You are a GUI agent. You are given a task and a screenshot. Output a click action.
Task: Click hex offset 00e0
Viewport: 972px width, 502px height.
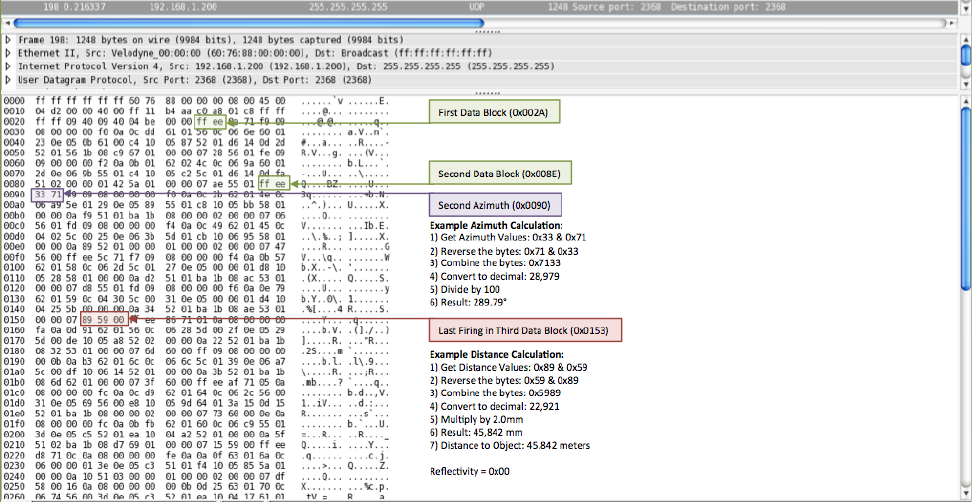click(13, 245)
